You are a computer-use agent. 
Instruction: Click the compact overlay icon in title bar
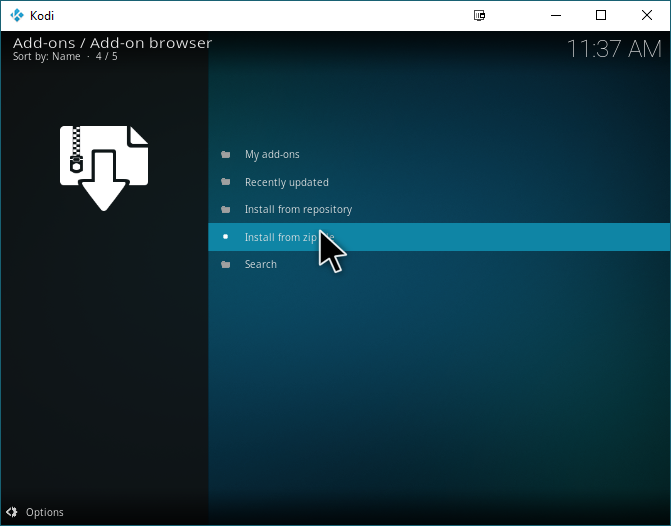click(x=479, y=15)
